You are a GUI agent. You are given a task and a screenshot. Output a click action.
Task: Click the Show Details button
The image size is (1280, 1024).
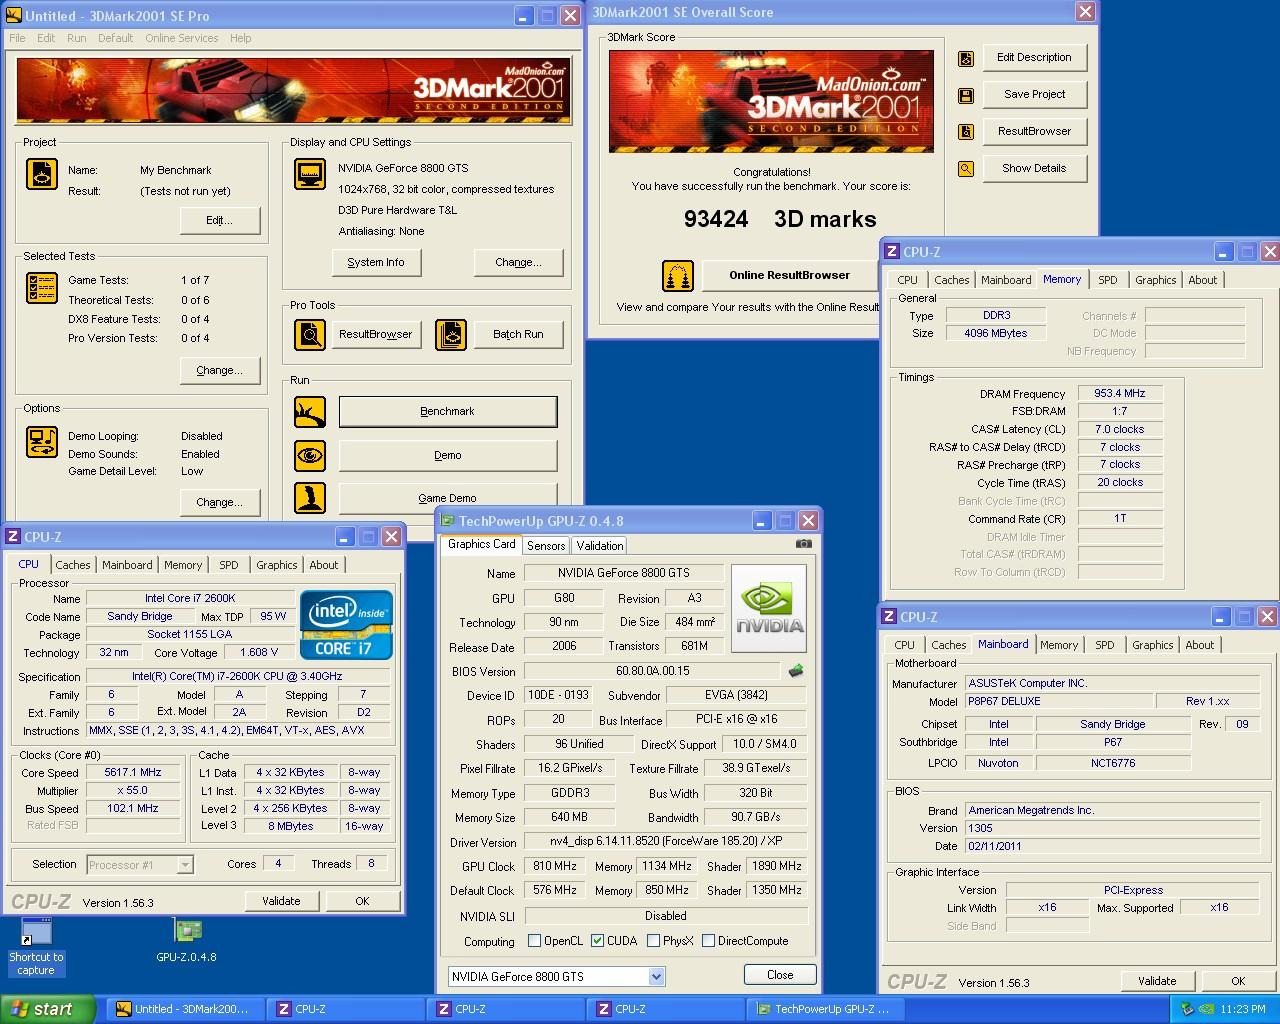coord(1034,168)
